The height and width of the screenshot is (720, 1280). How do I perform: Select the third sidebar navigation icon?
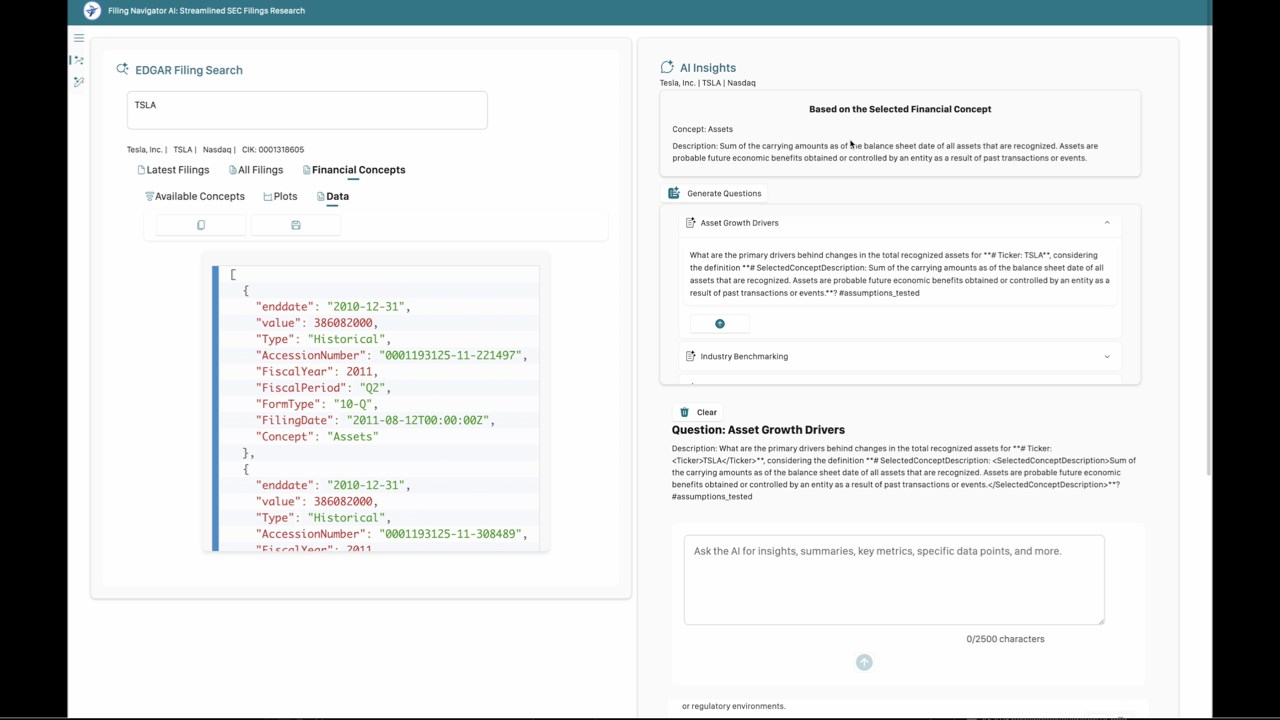tap(79, 82)
